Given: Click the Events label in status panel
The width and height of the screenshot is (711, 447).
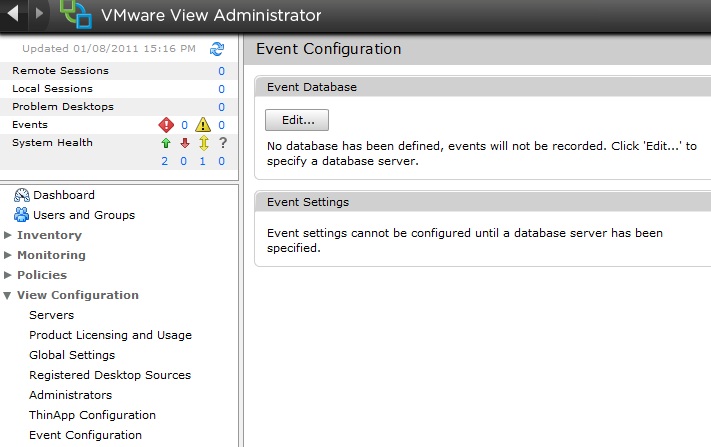Looking at the screenshot, I should 29,124.
